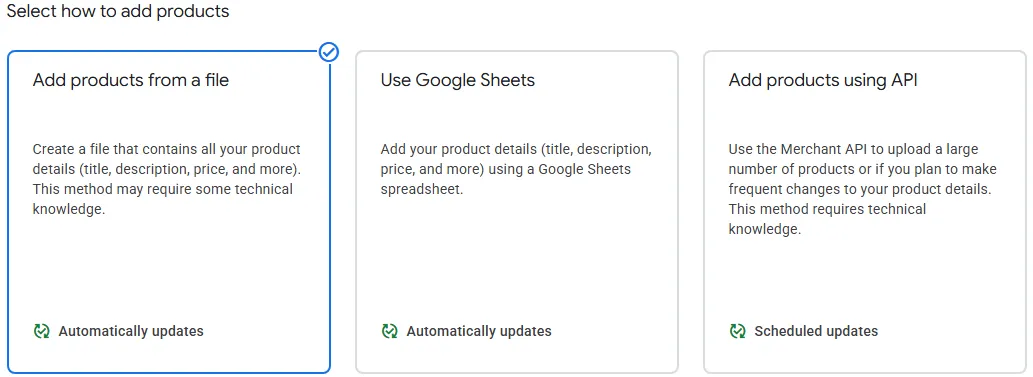Click the 'Add products using API' heading
Screen dimensions: 1033x377
click(823, 80)
